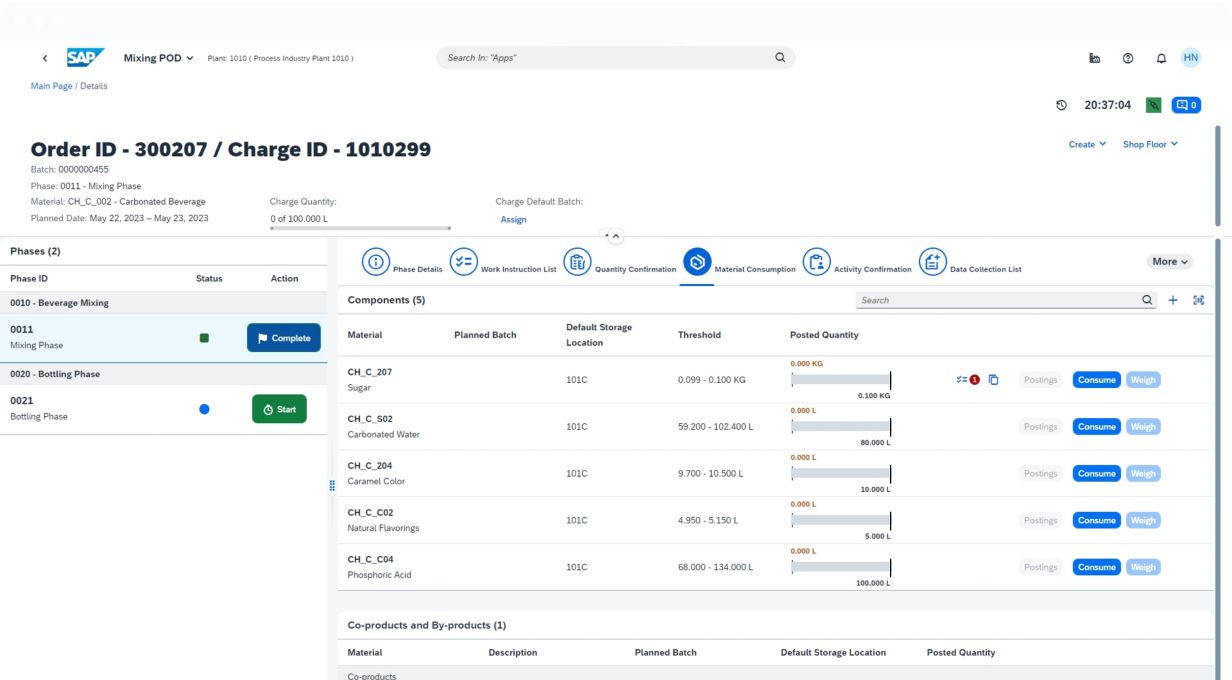Add a component with the plus icon
This screenshot has width=1232, height=680.
click(1173, 300)
